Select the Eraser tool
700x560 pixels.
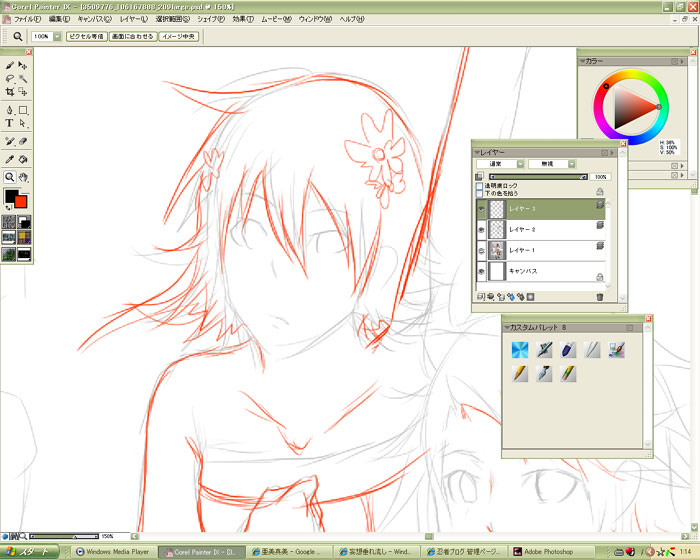tap(23, 141)
